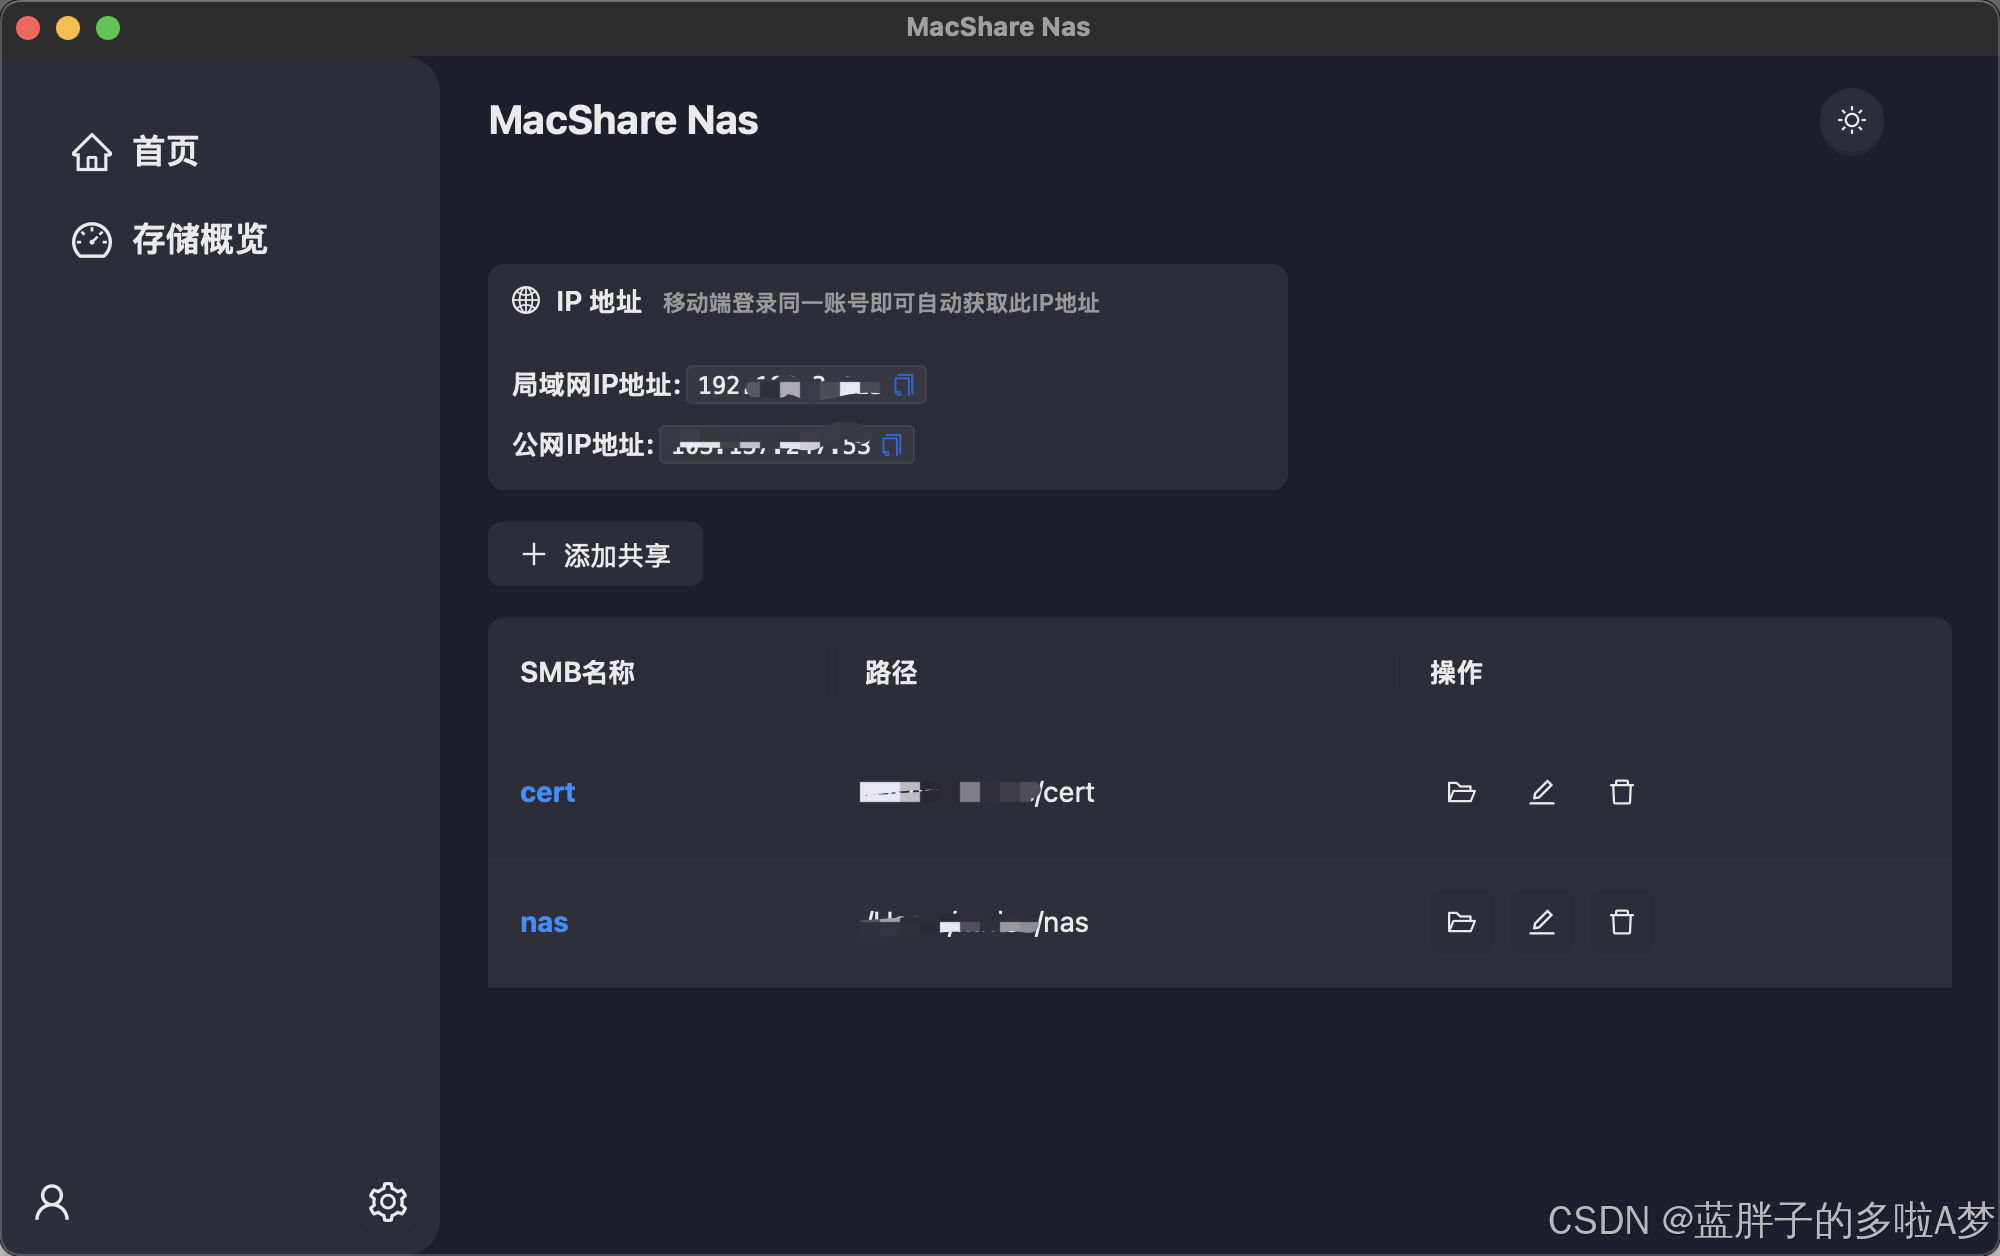Viewport: 2000px width, 1256px height.
Task: Click the 局域网IP地址 address field
Action: click(806, 385)
